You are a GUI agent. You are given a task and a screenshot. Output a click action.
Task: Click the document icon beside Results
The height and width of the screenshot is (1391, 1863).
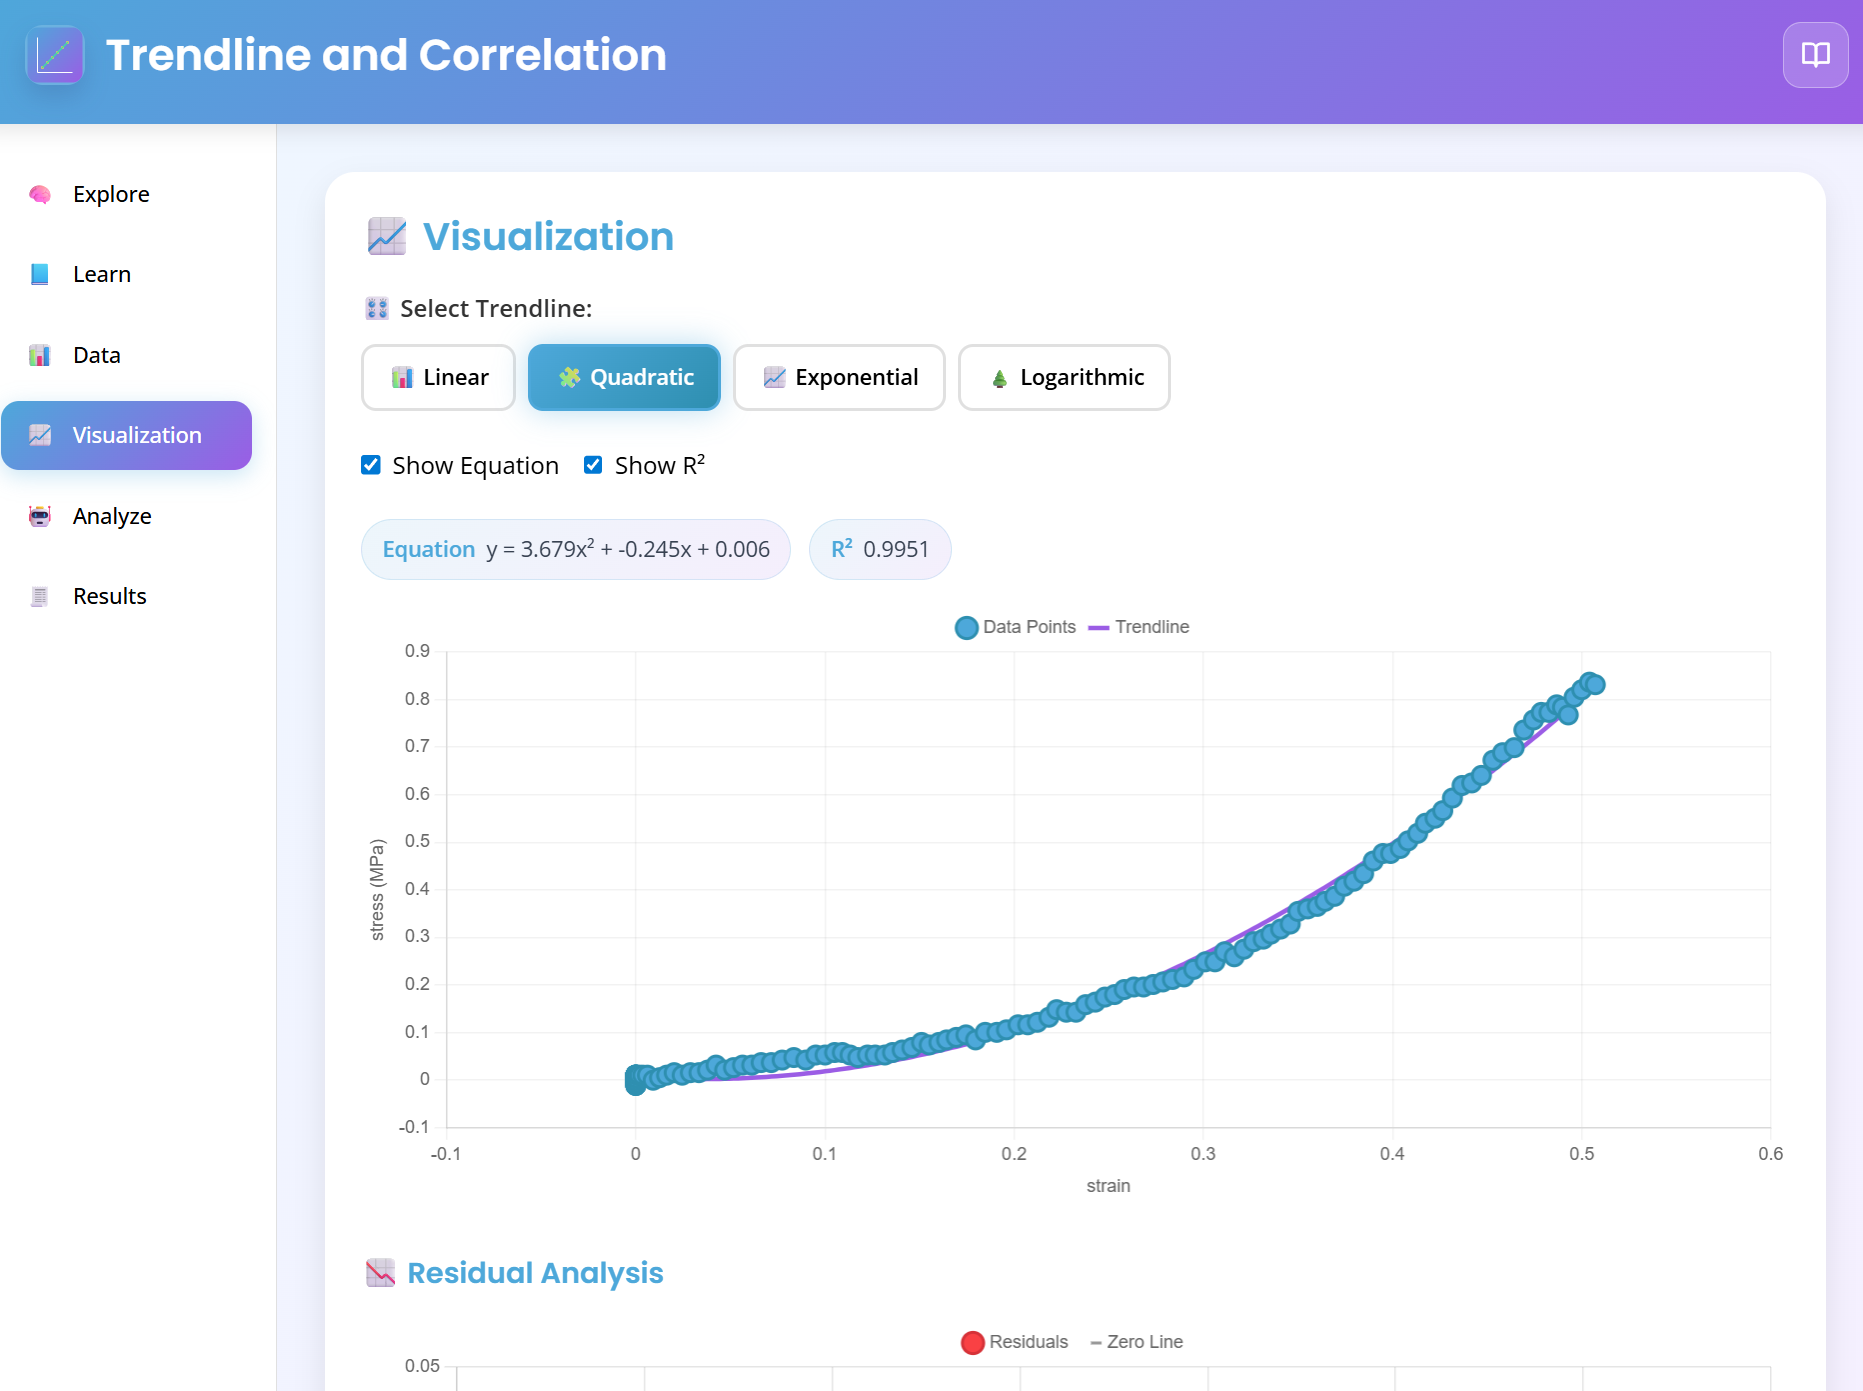click(40, 596)
